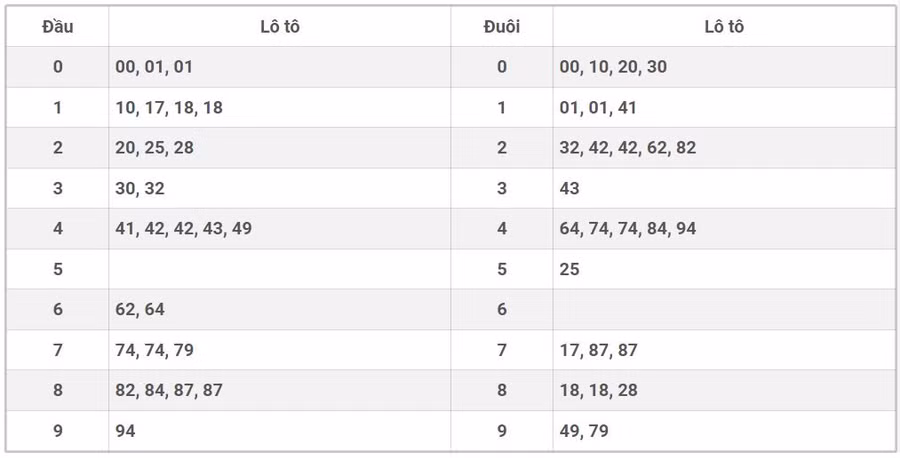Click the 00, 10, 20, 30 cell
This screenshot has width=900, height=458.
point(613,67)
